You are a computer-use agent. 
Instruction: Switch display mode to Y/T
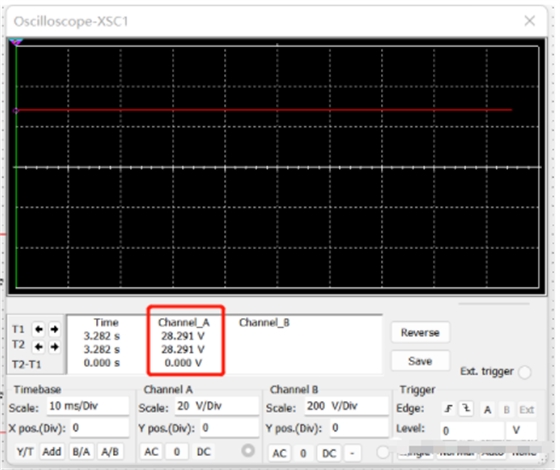(25, 452)
